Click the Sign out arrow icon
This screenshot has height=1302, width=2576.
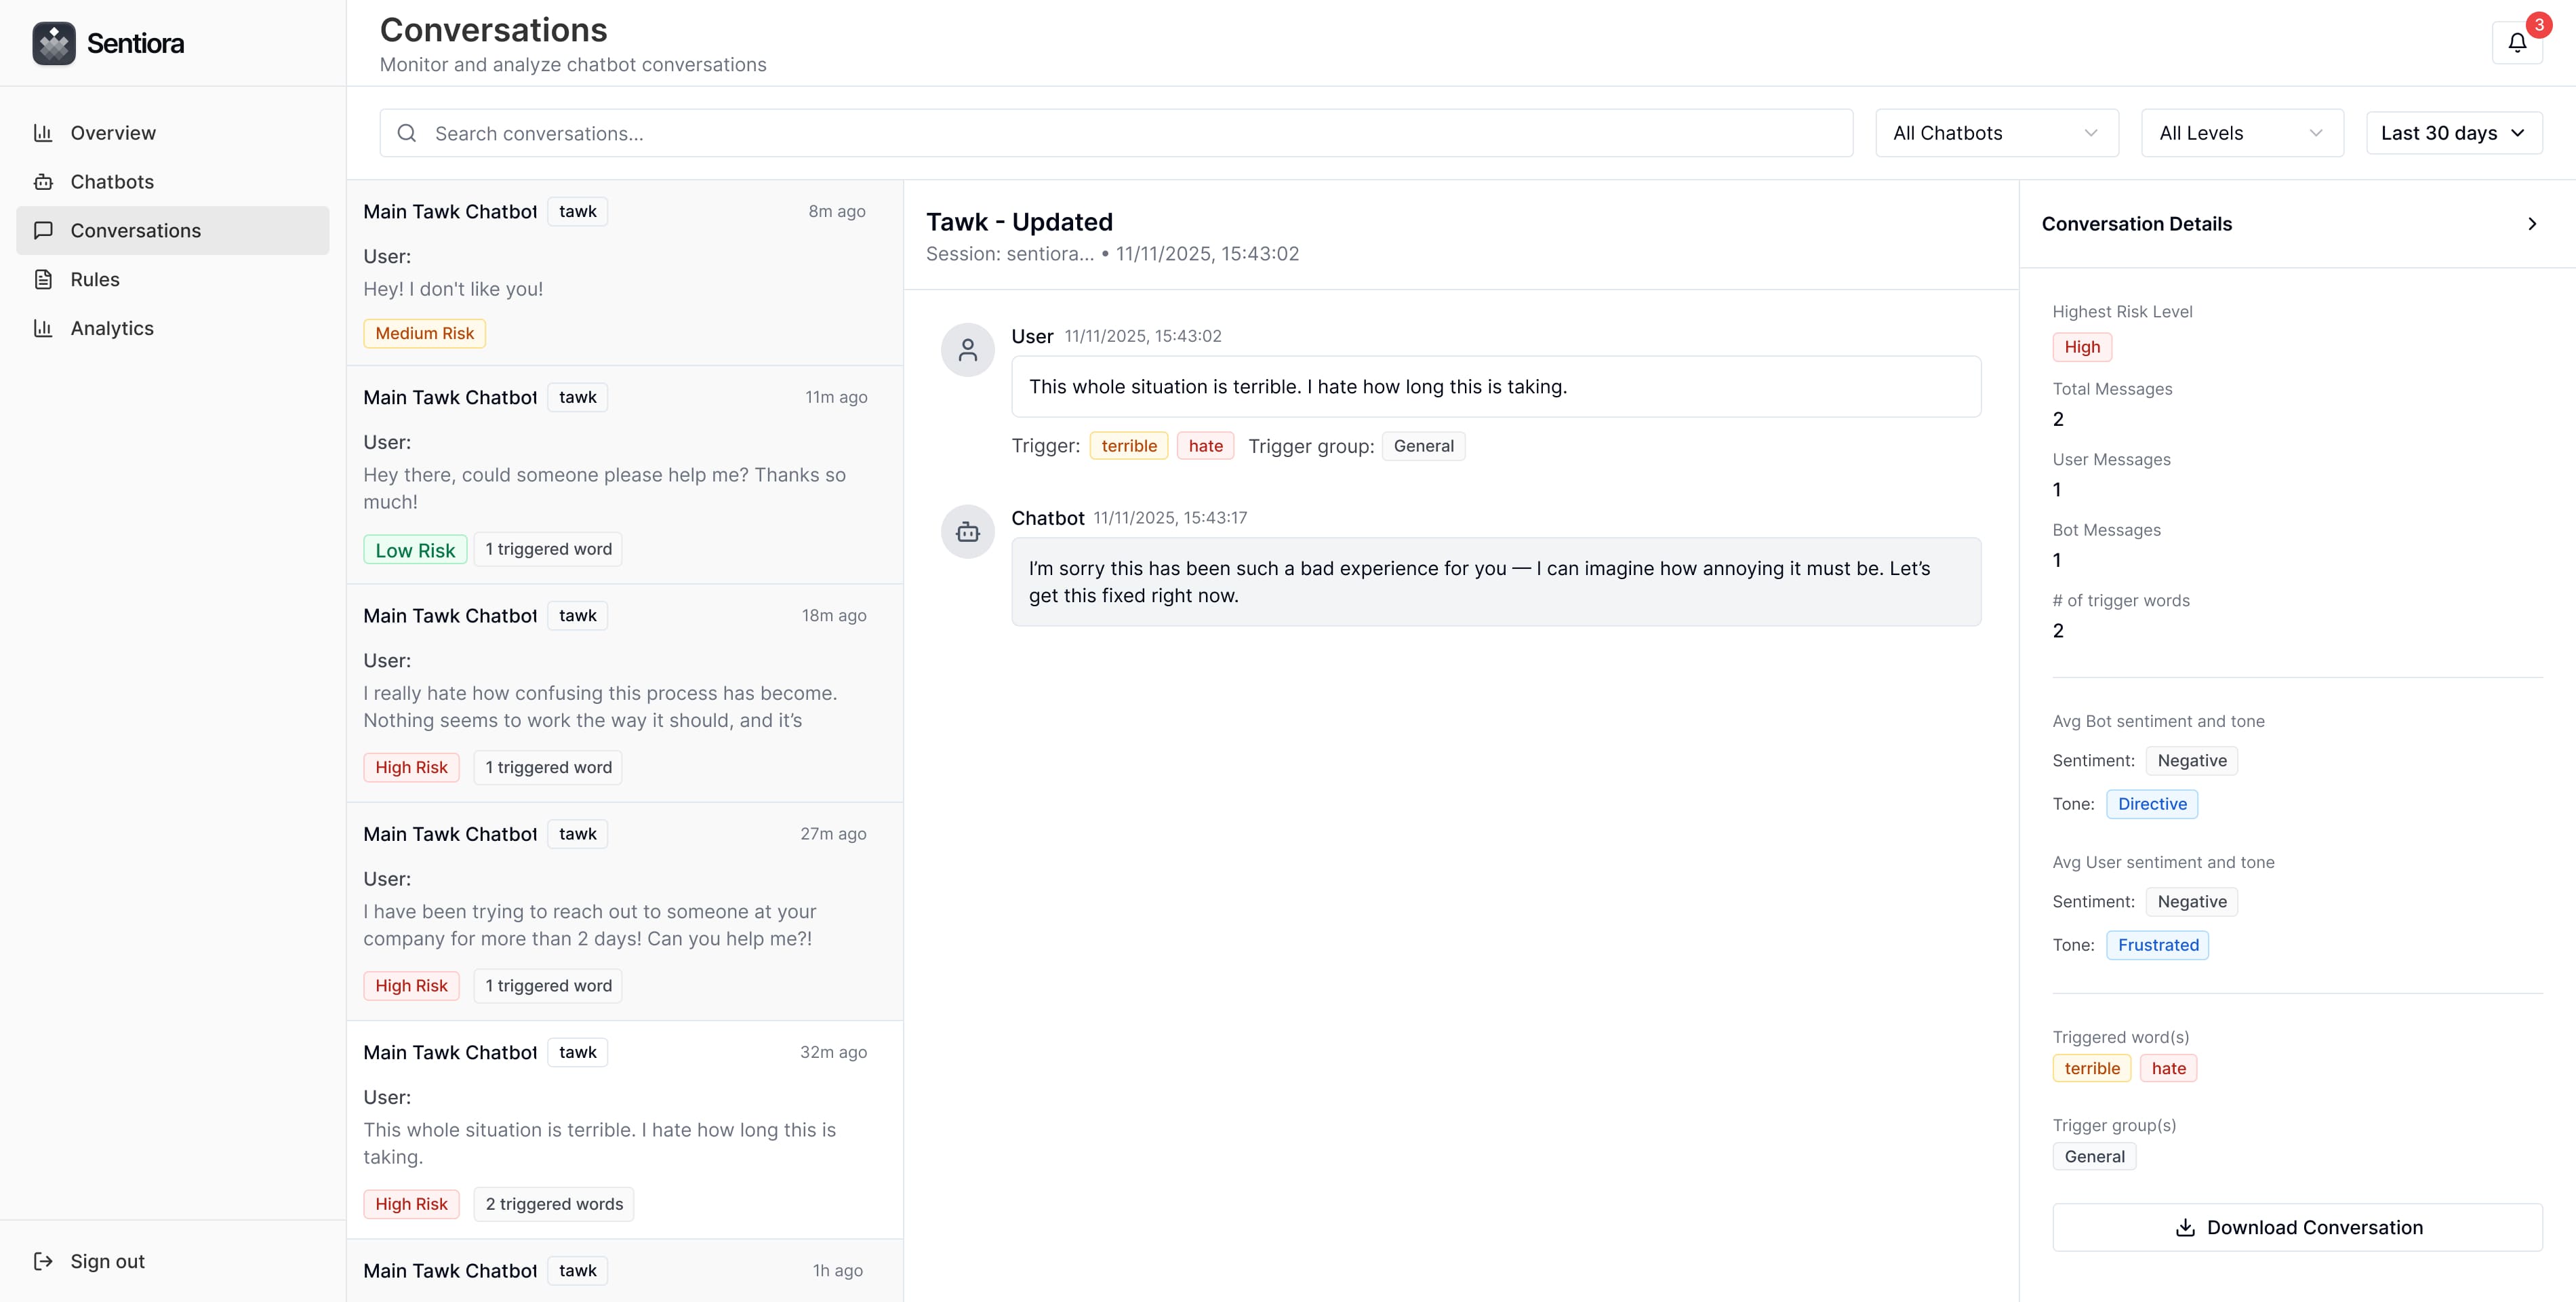pos(43,1261)
